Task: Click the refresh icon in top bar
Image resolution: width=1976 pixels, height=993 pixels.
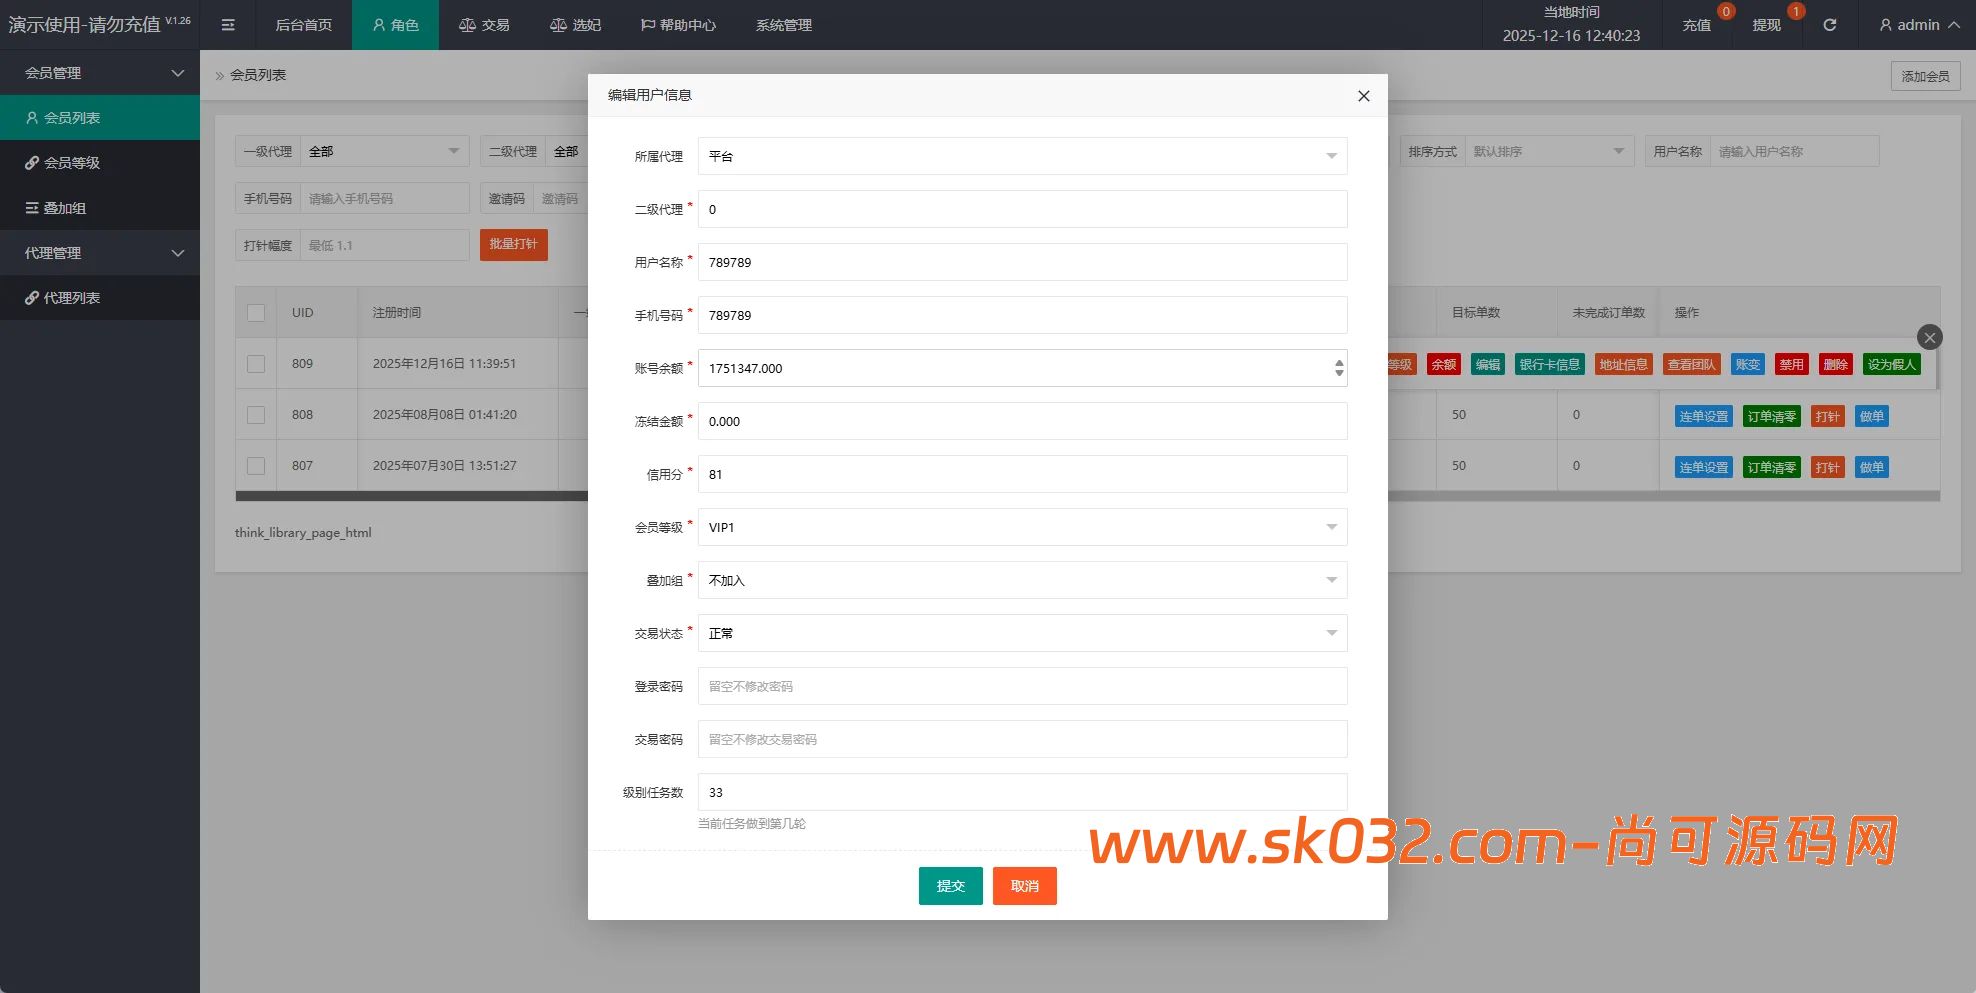Action: point(1829,25)
